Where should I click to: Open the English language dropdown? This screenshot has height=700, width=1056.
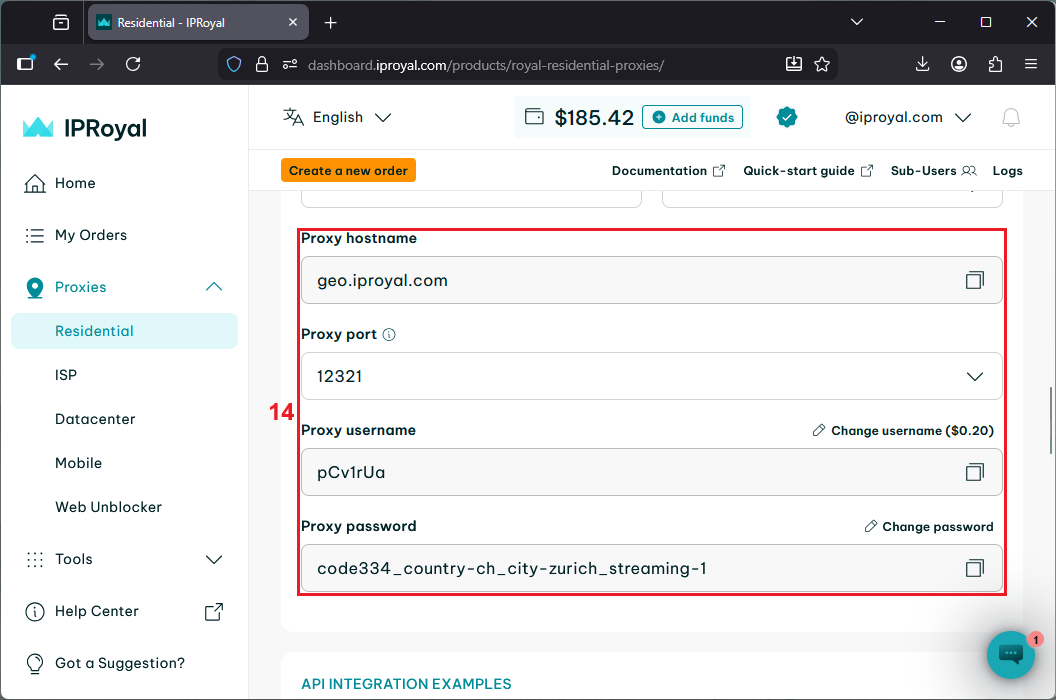337,117
